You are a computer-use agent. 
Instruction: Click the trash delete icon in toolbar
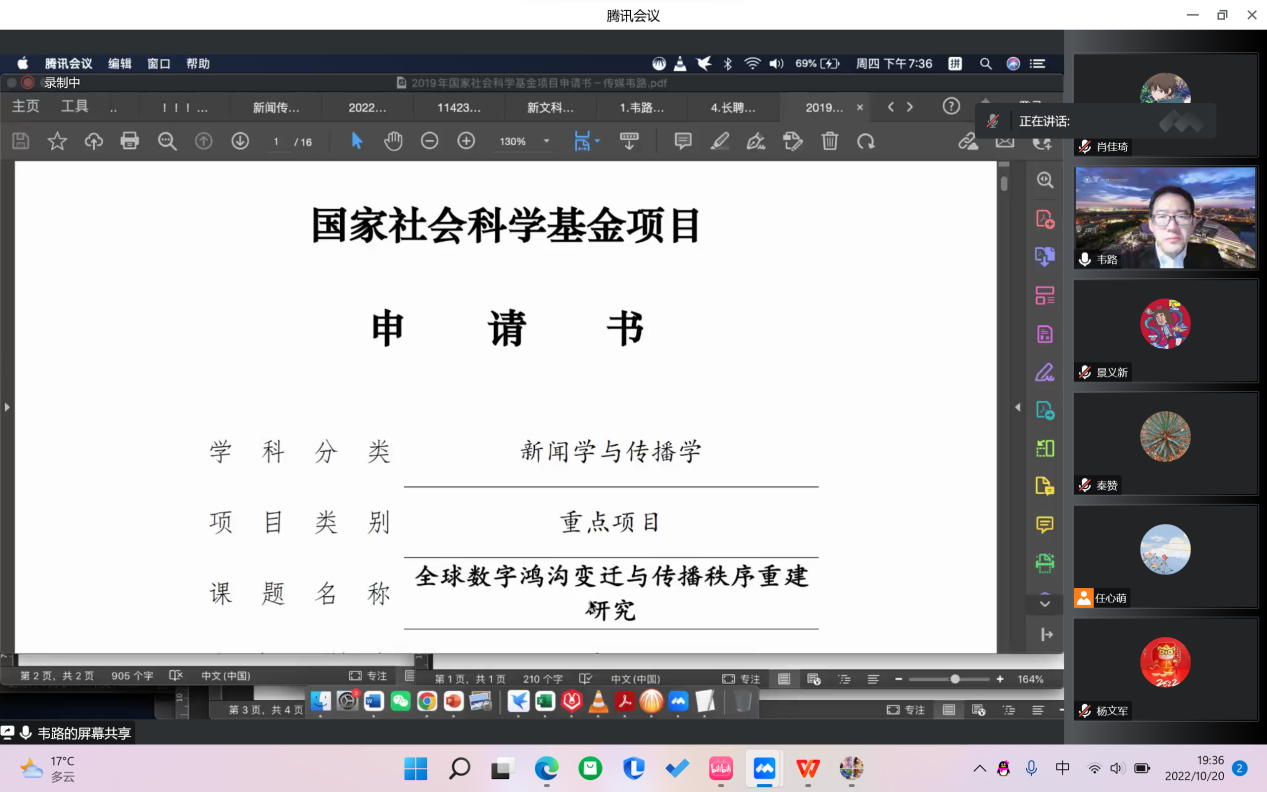[830, 141]
